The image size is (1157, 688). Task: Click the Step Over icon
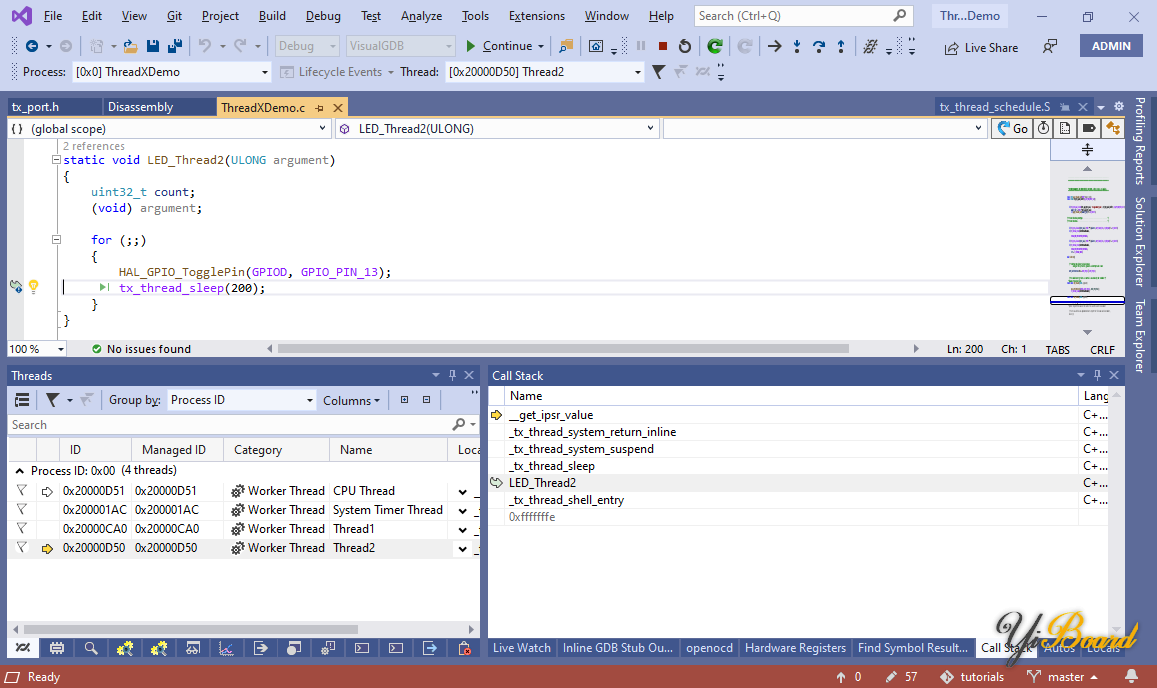tap(819, 46)
